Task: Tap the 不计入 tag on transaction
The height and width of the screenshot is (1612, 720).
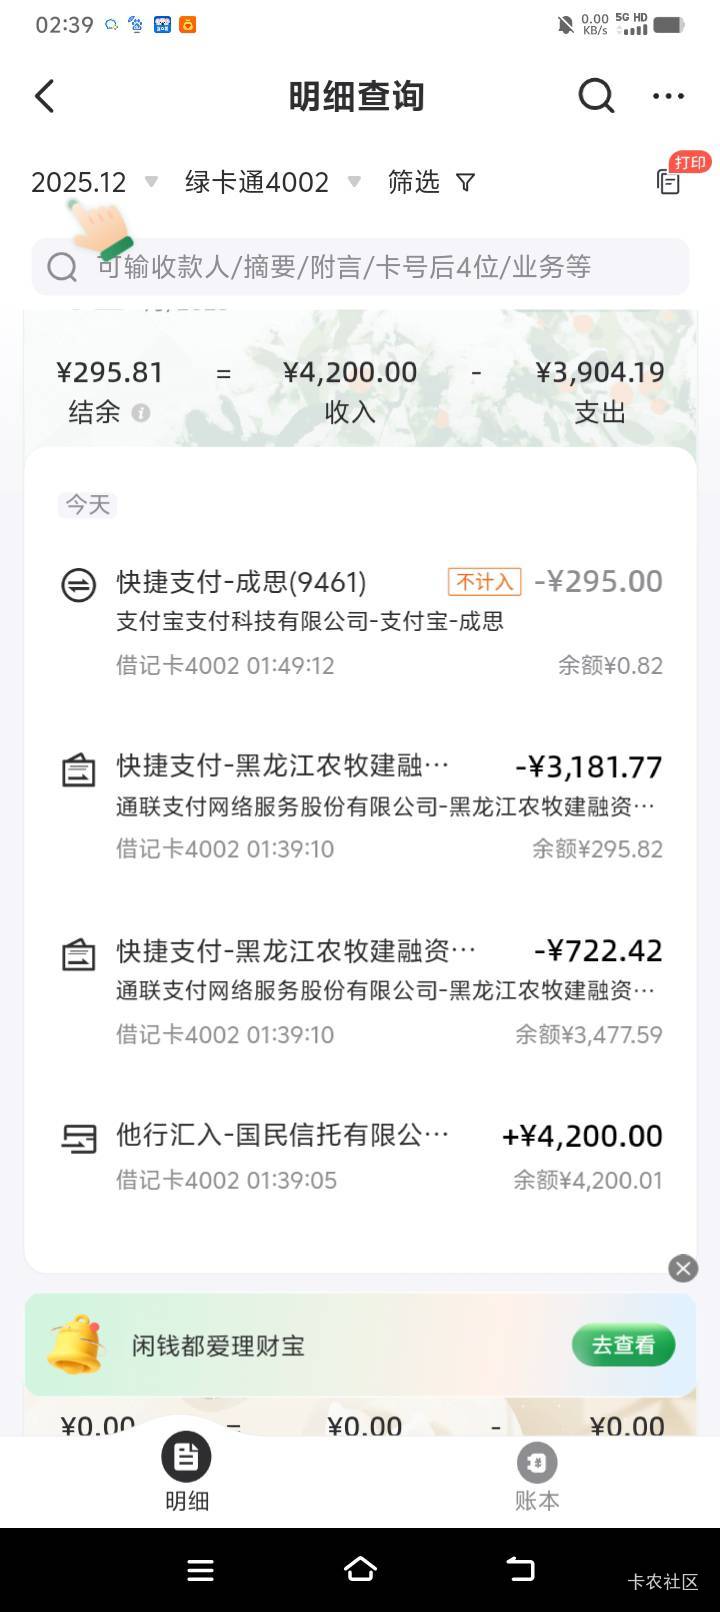Action: [485, 582]
